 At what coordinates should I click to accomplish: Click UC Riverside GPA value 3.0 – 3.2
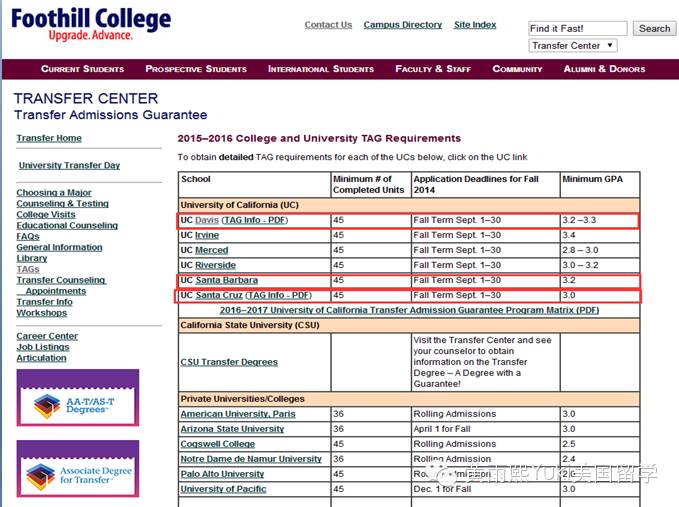[580, 265]
